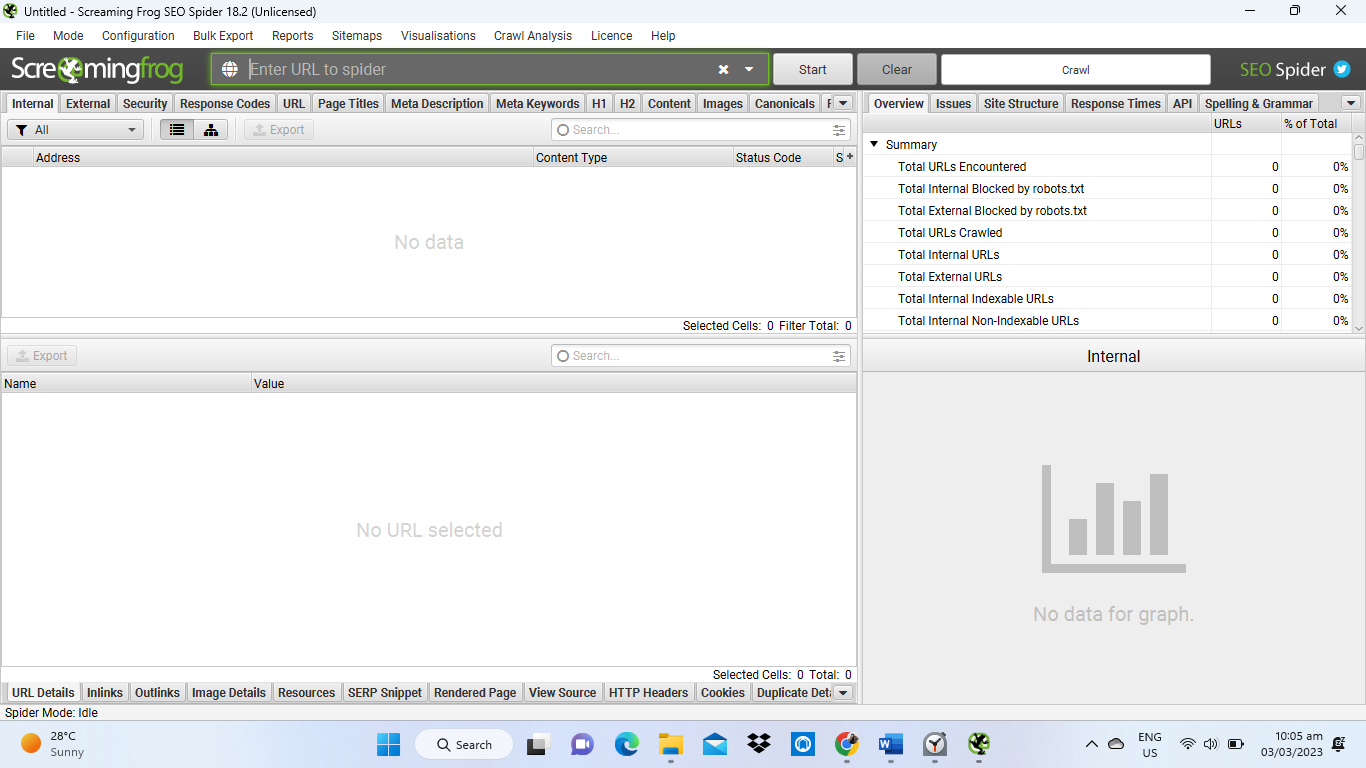1366x768 pixels.
Task: Click the globe icon in the URL bar
Action: [230, 69]
